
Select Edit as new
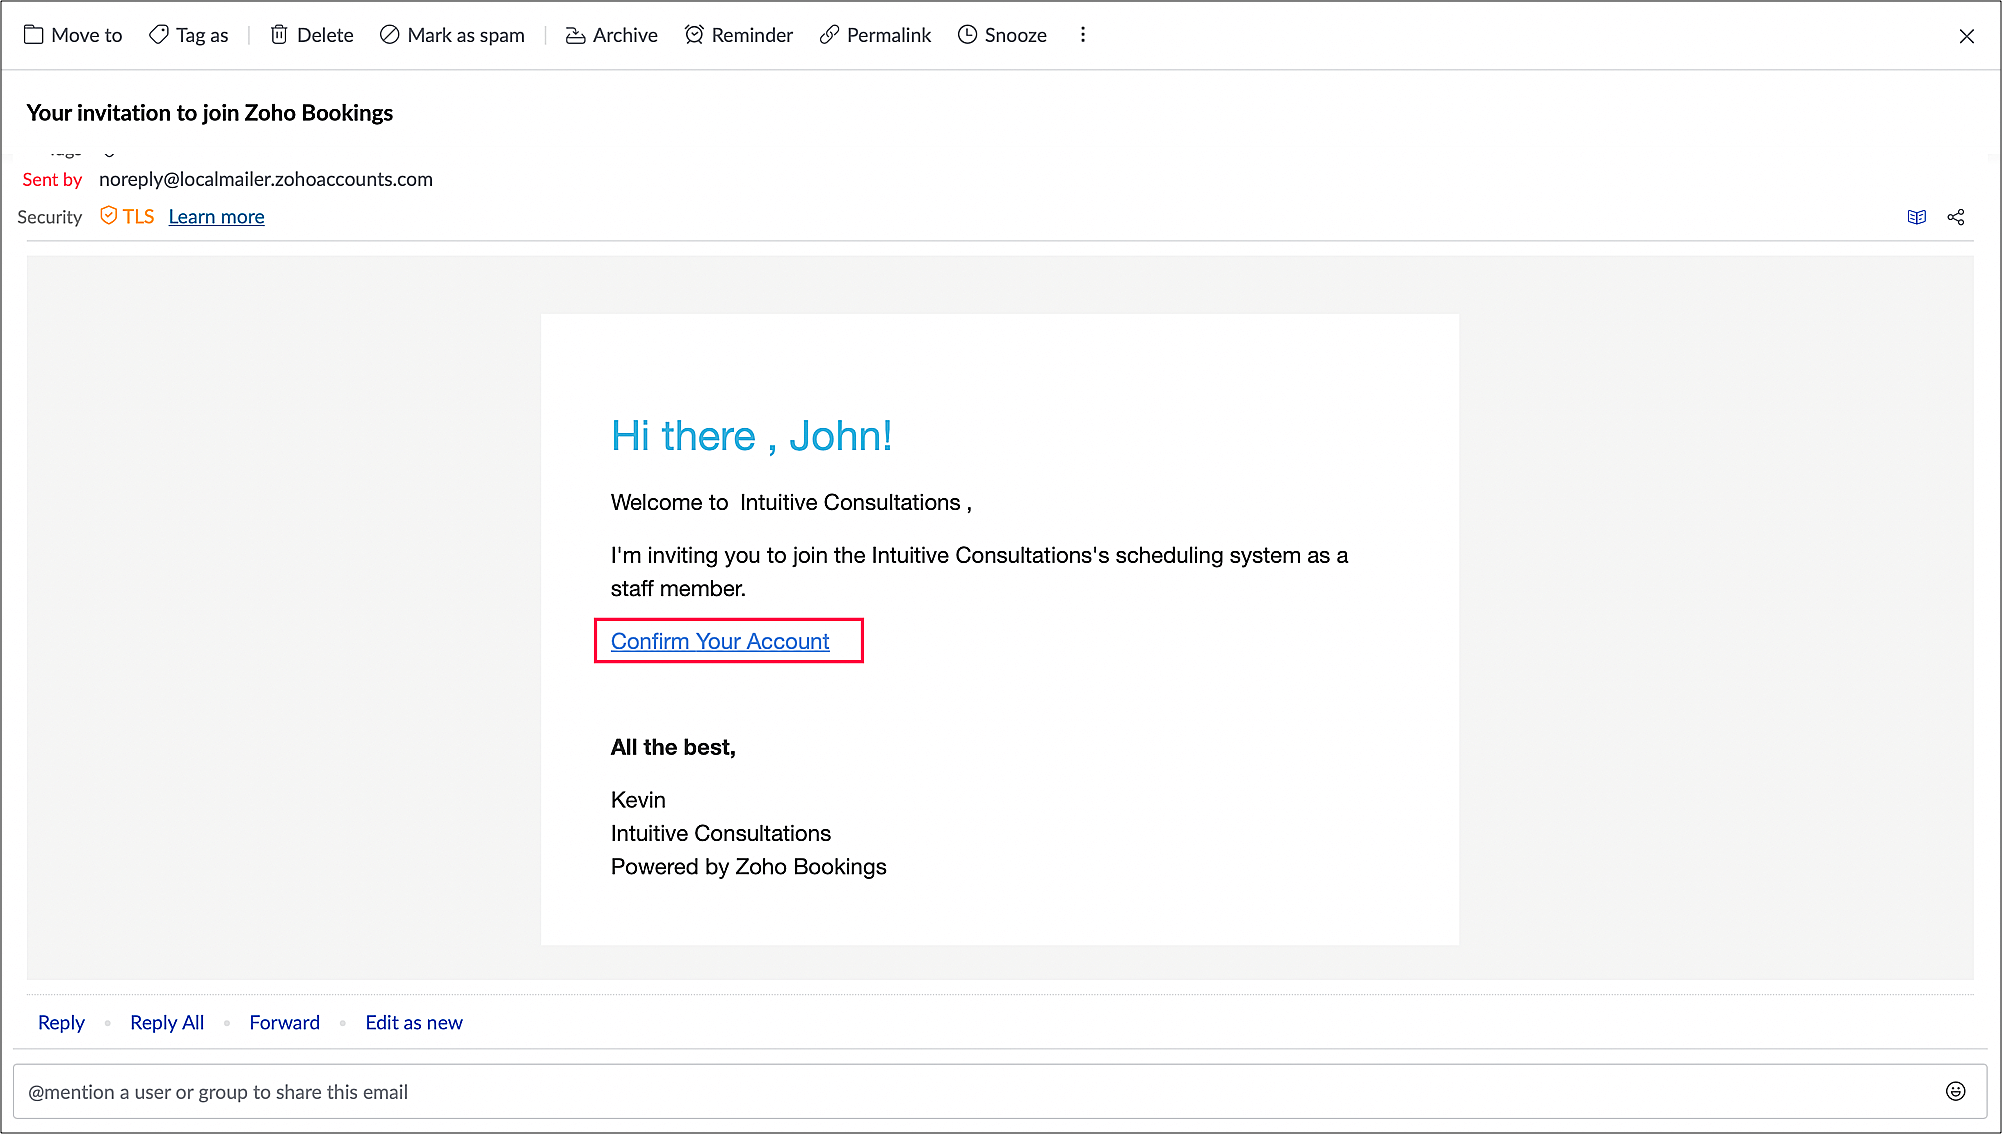pyautogui.click(x=414, y=1022)
